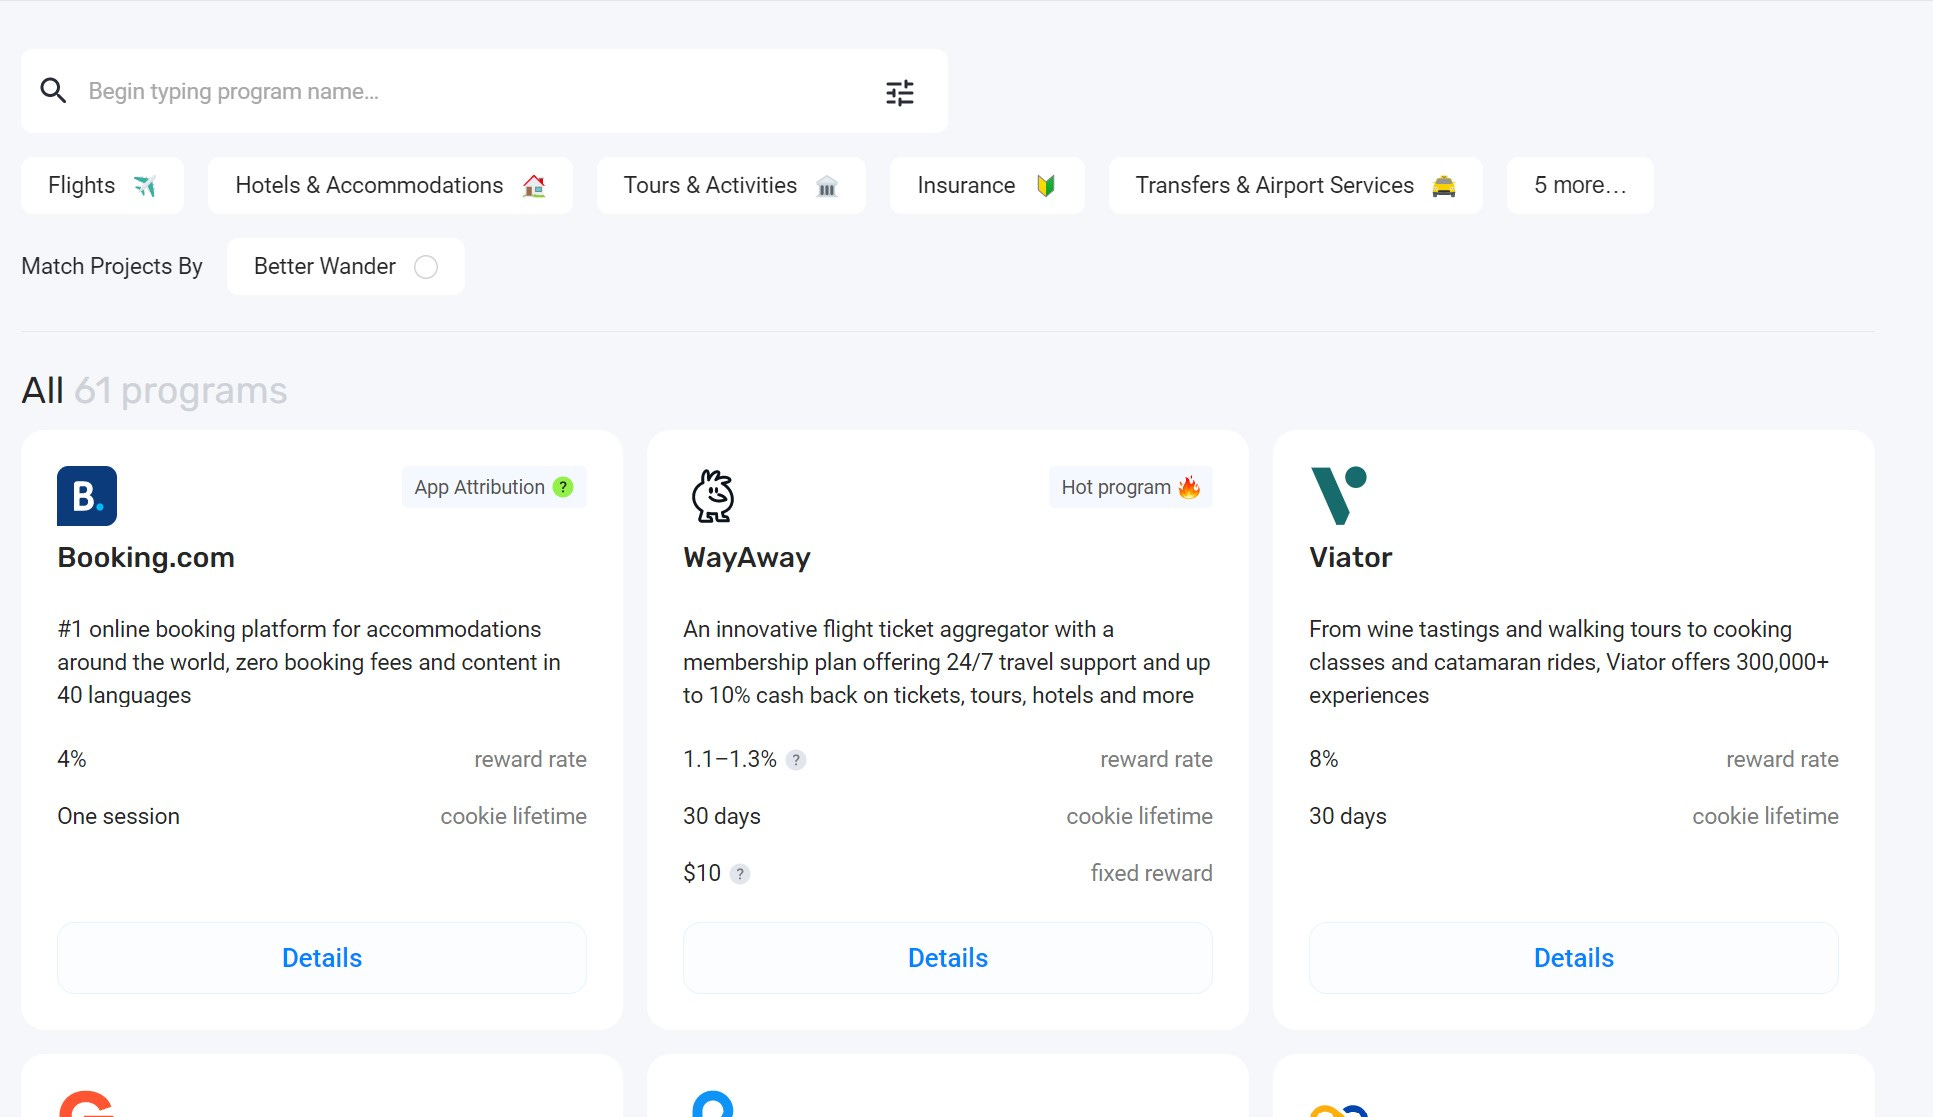Click the App Attribution badge
This screenshot has height=1117, width=1933.
coord(494,487)
